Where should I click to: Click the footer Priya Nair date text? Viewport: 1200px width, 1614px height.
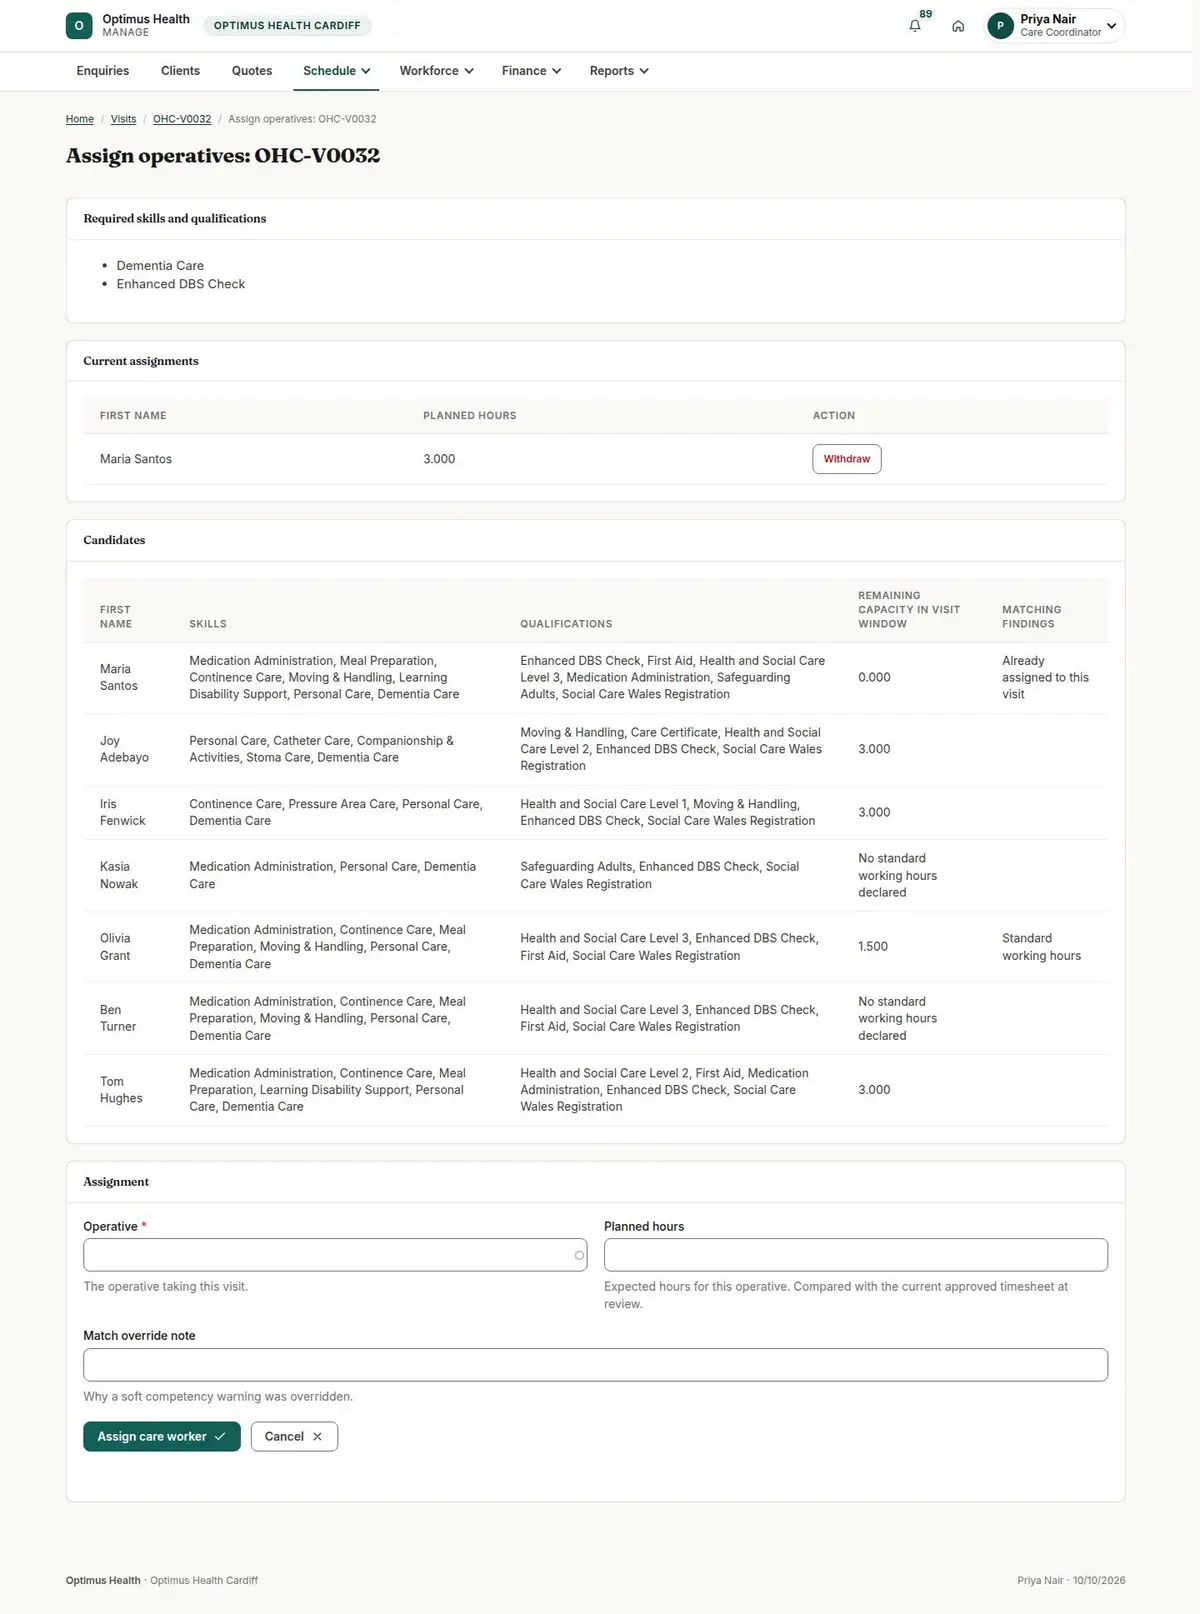pos(1071,1581)
